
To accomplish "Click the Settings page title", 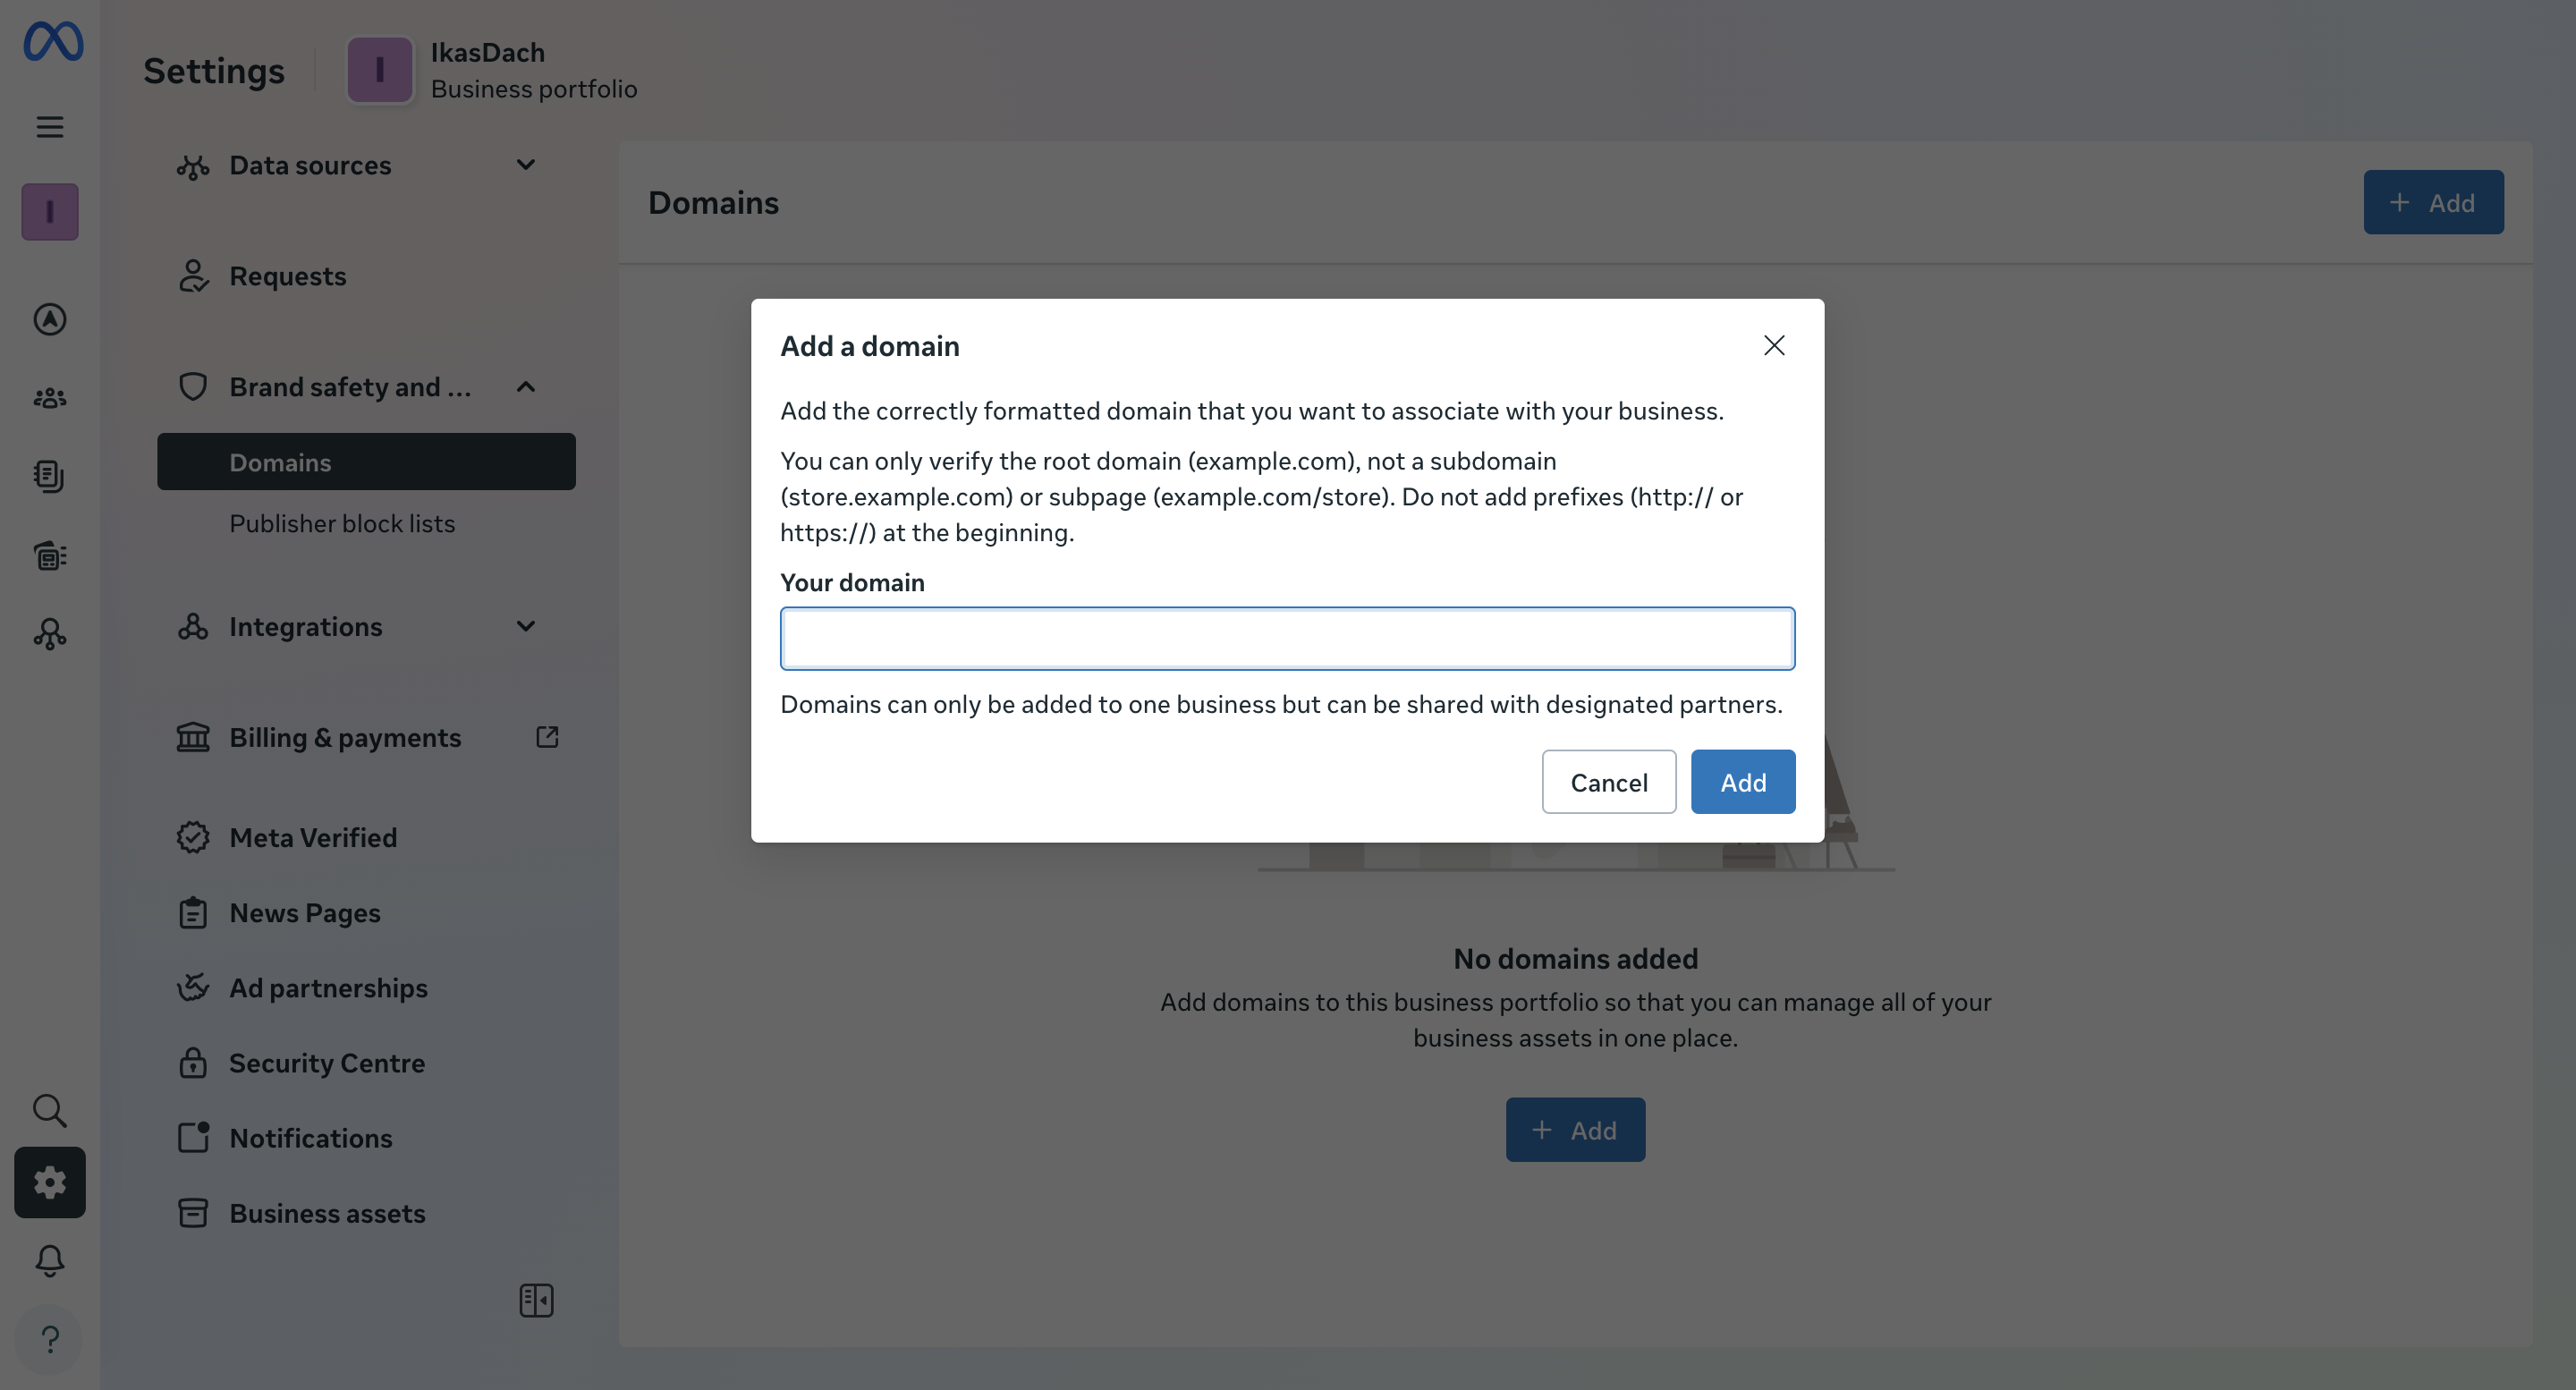I will coord(214,71).
